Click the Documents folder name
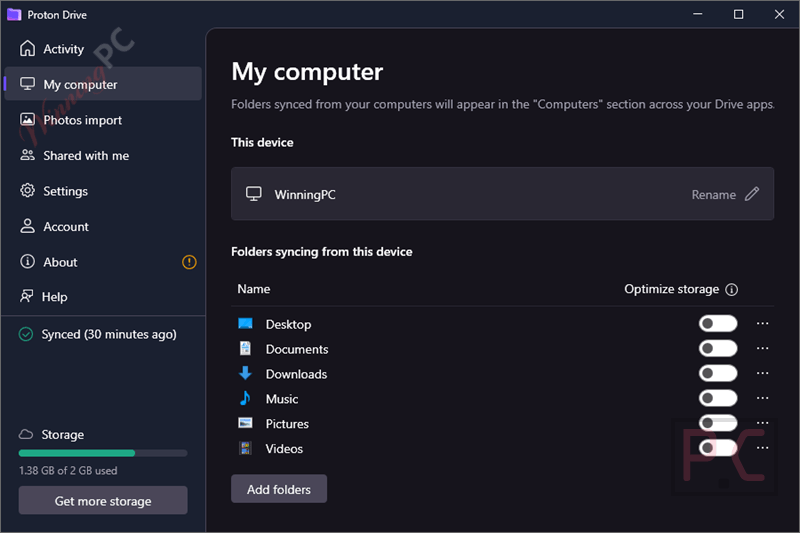 coord(296,349)
